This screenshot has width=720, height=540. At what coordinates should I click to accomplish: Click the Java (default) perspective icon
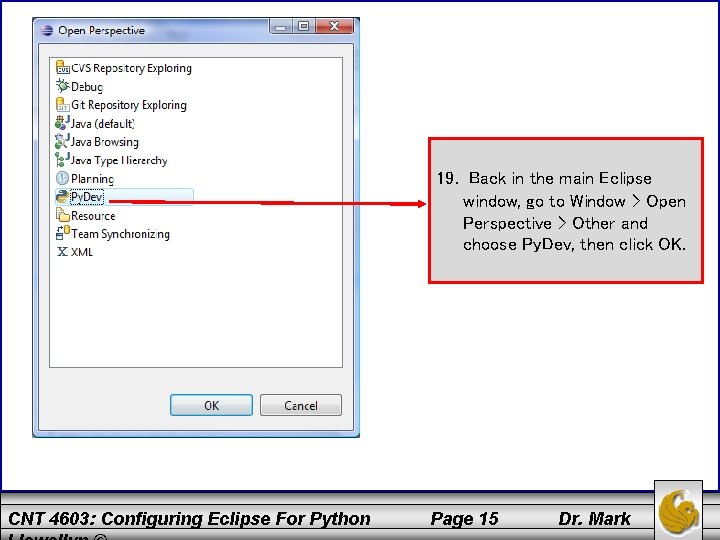pyautogui.click(x=62, y=123)
